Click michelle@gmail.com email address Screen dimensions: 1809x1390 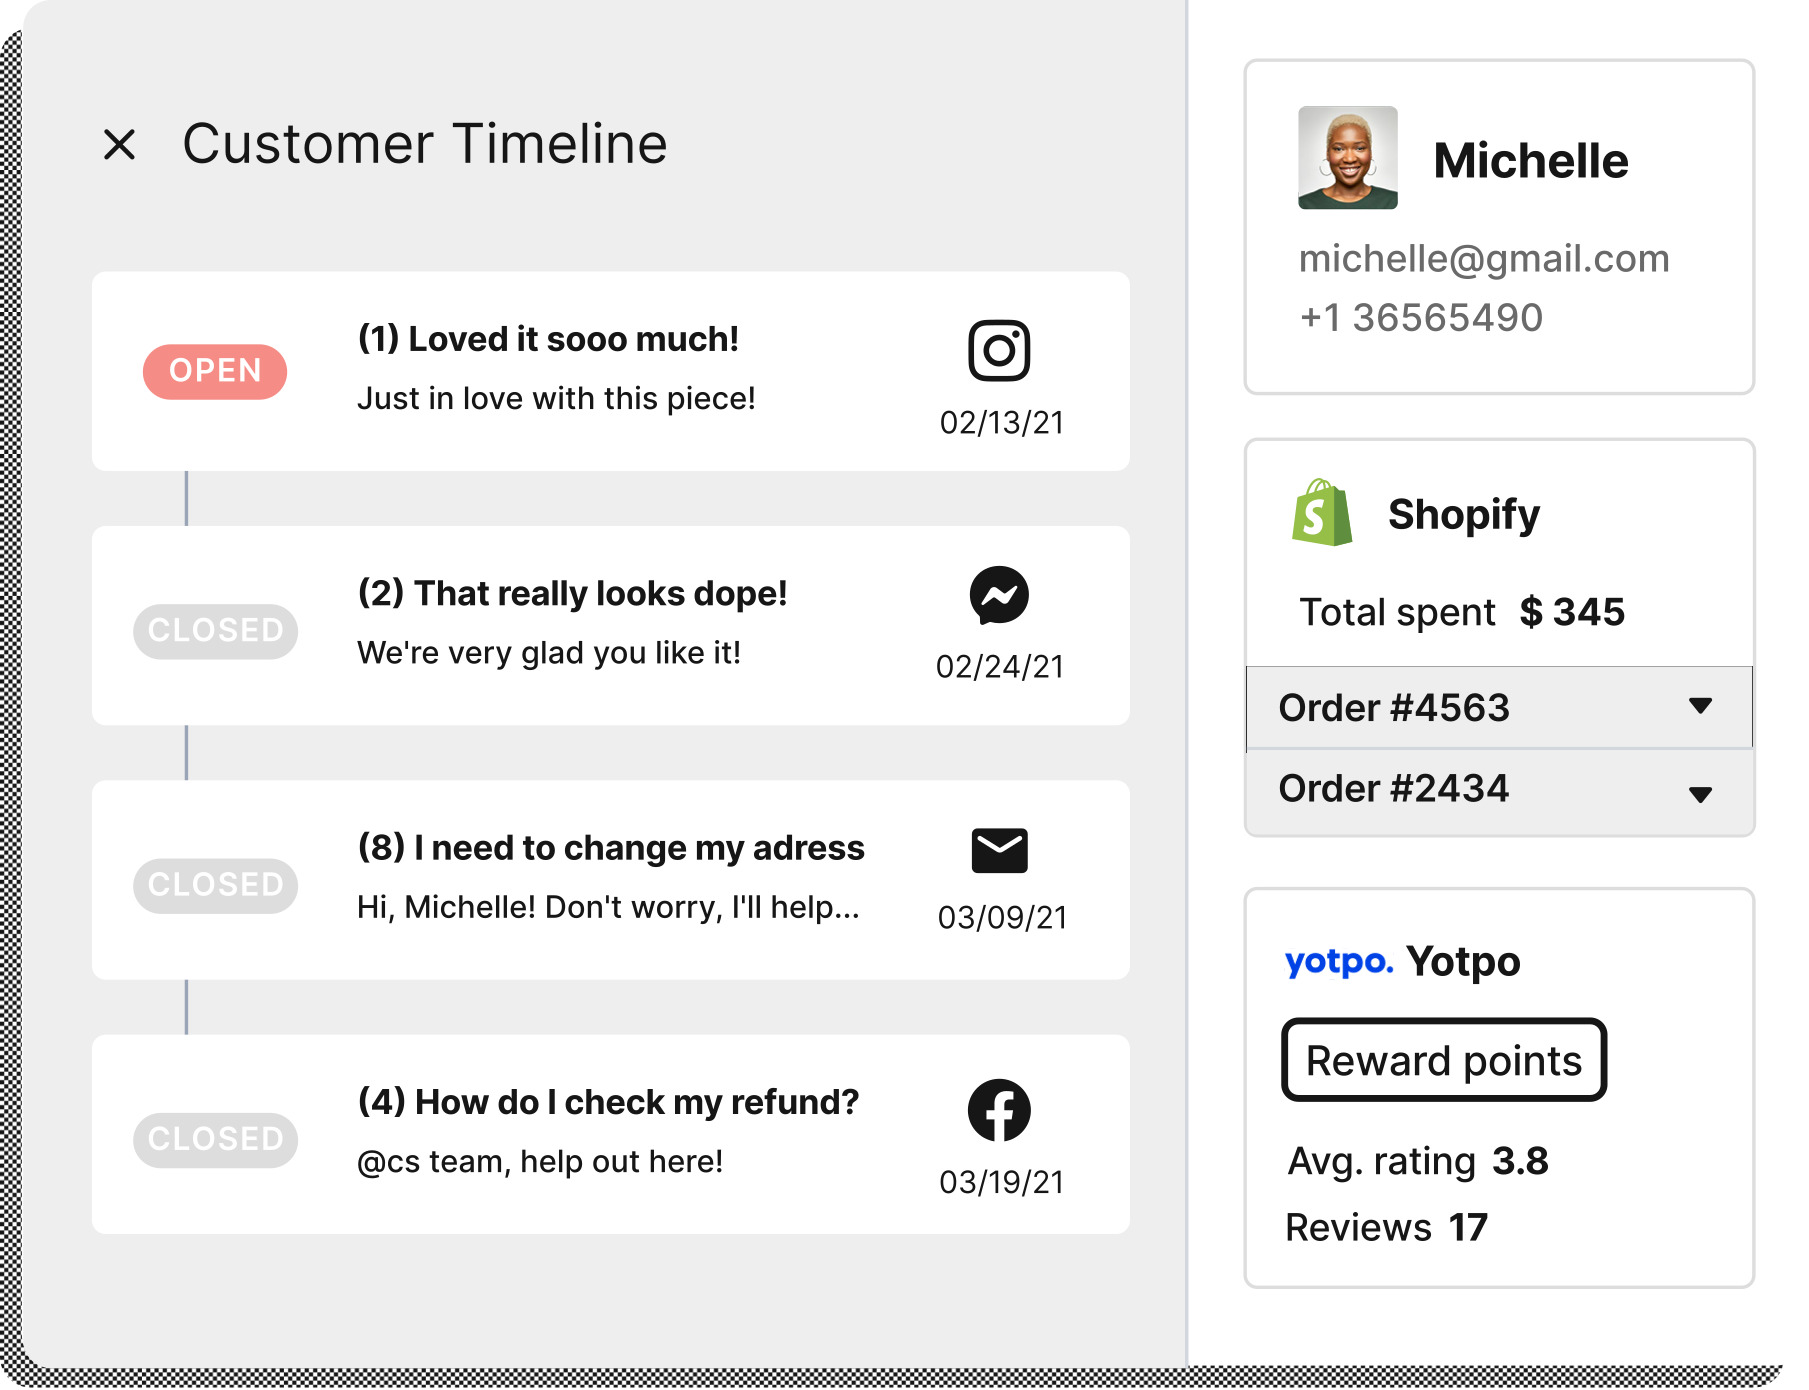(1483, 259)
